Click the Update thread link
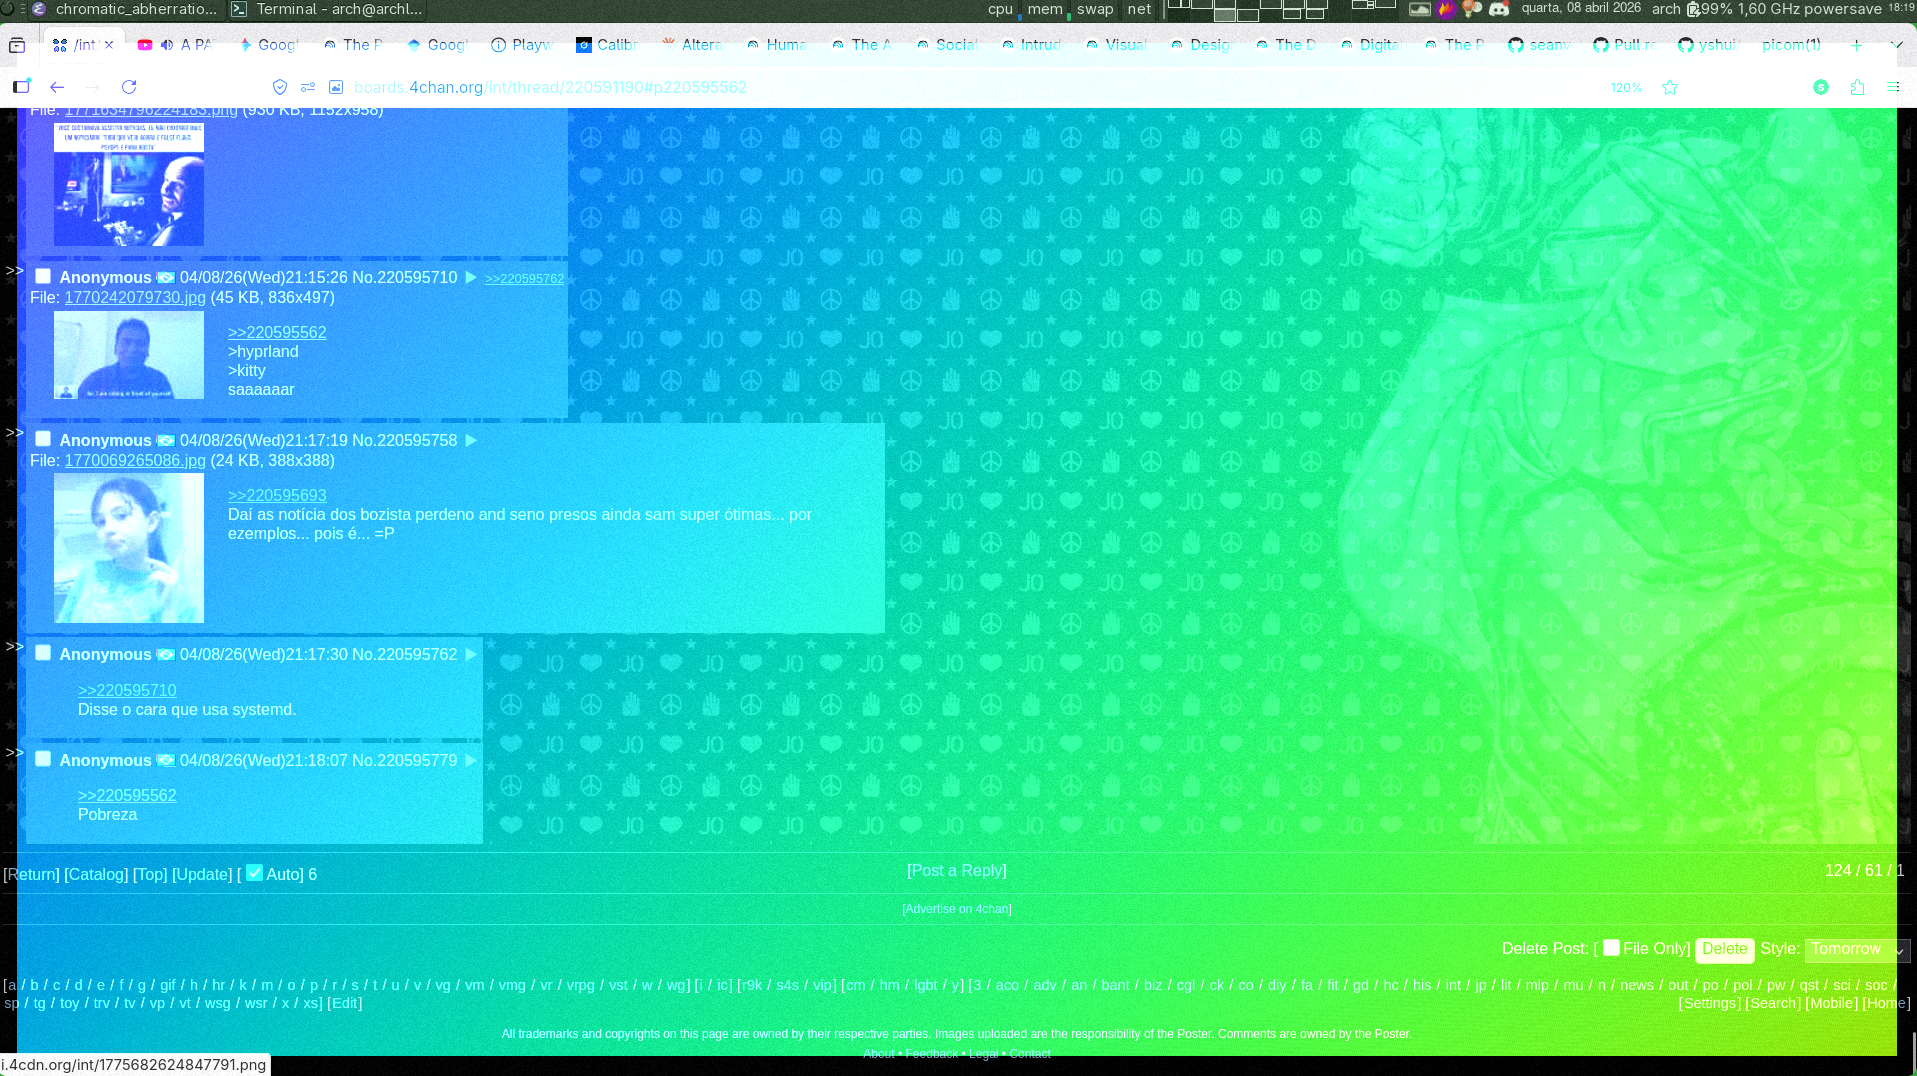1917x1076 pixels. point(202,874)
